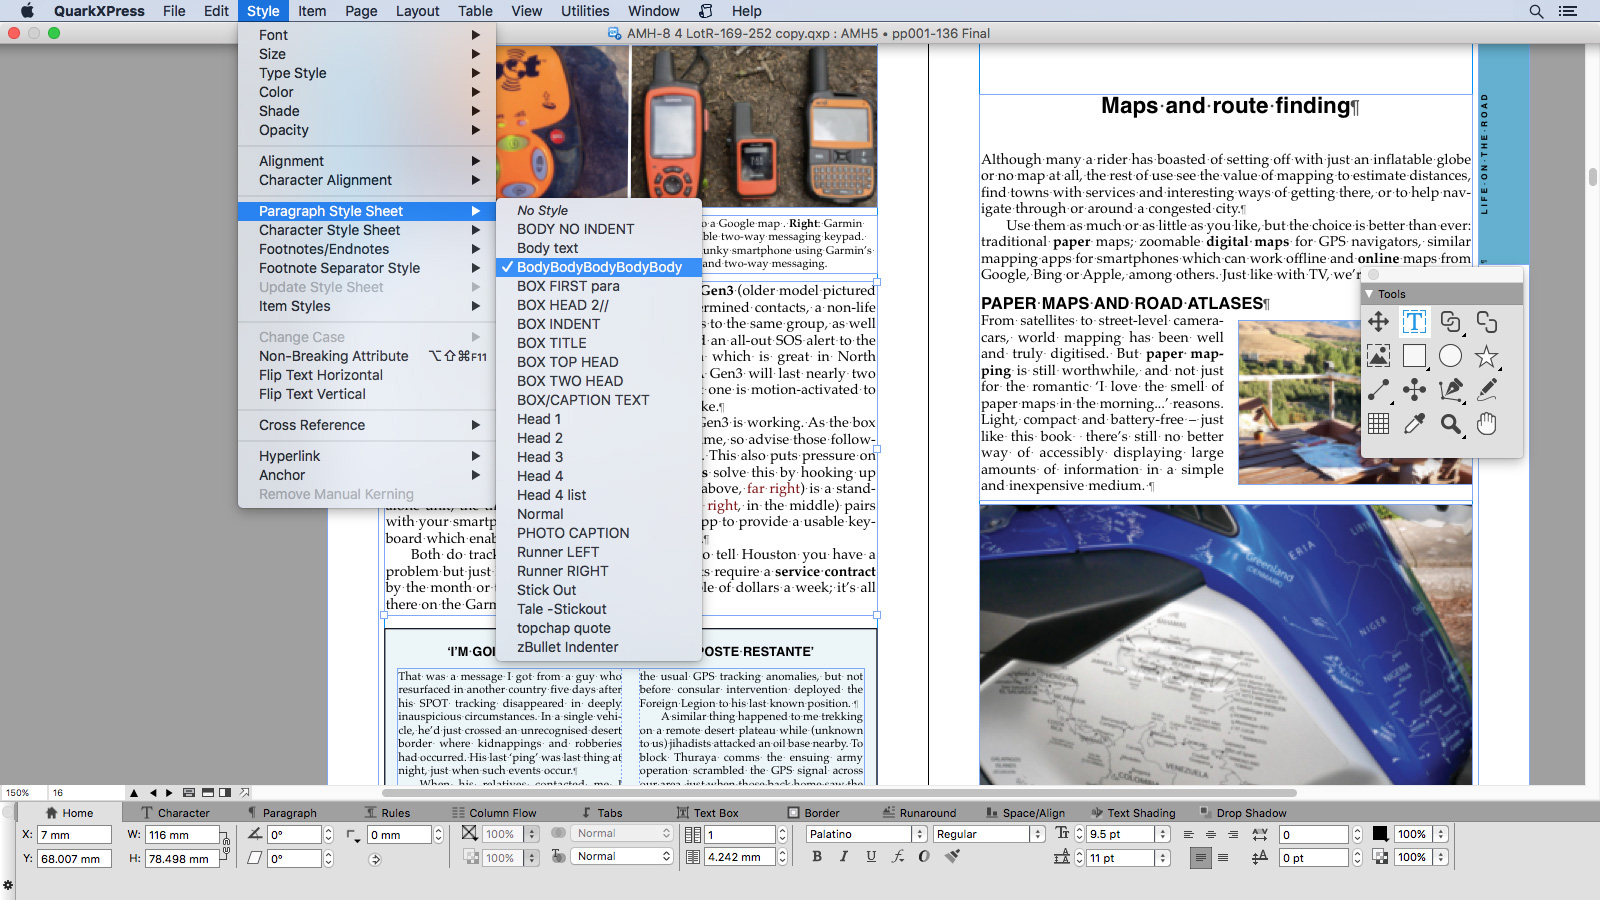
Task: Open the Utilities menu
Action: click(585, 11)
